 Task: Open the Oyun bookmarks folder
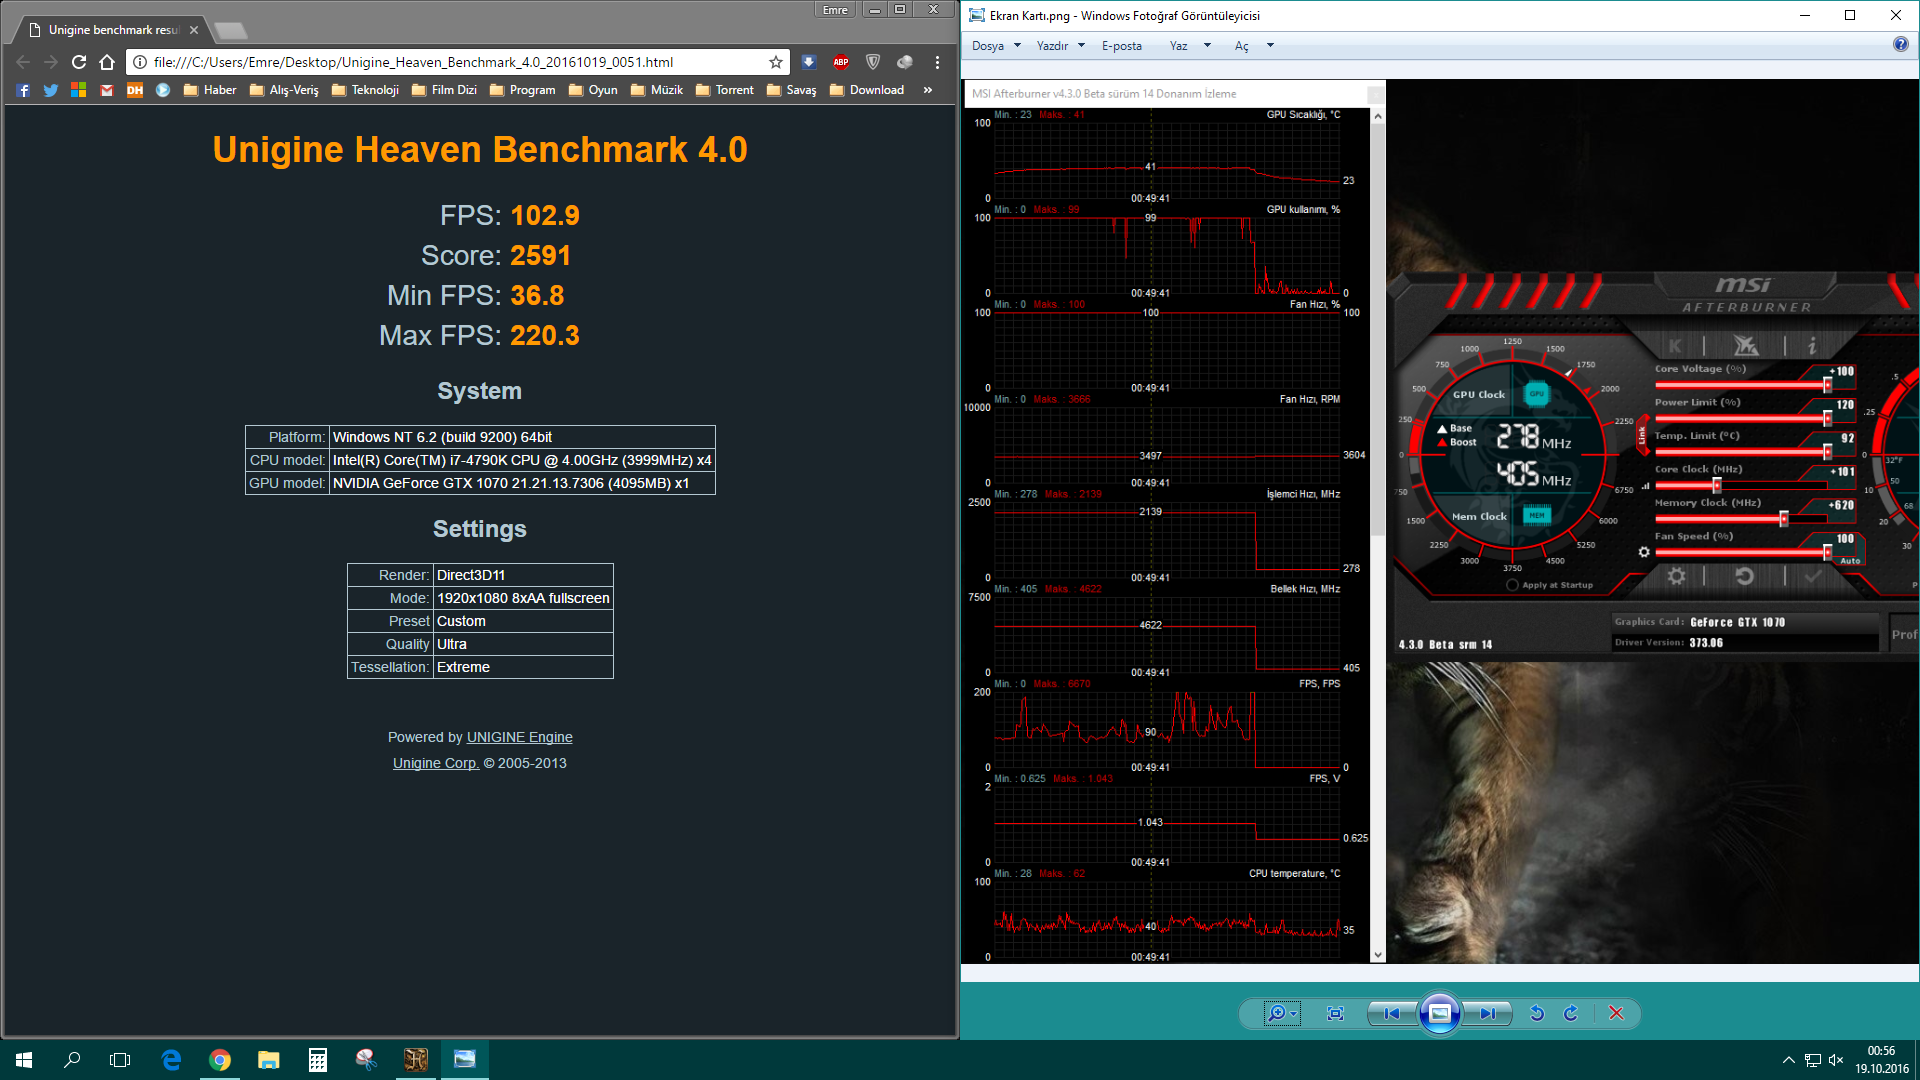pos(593,90)
